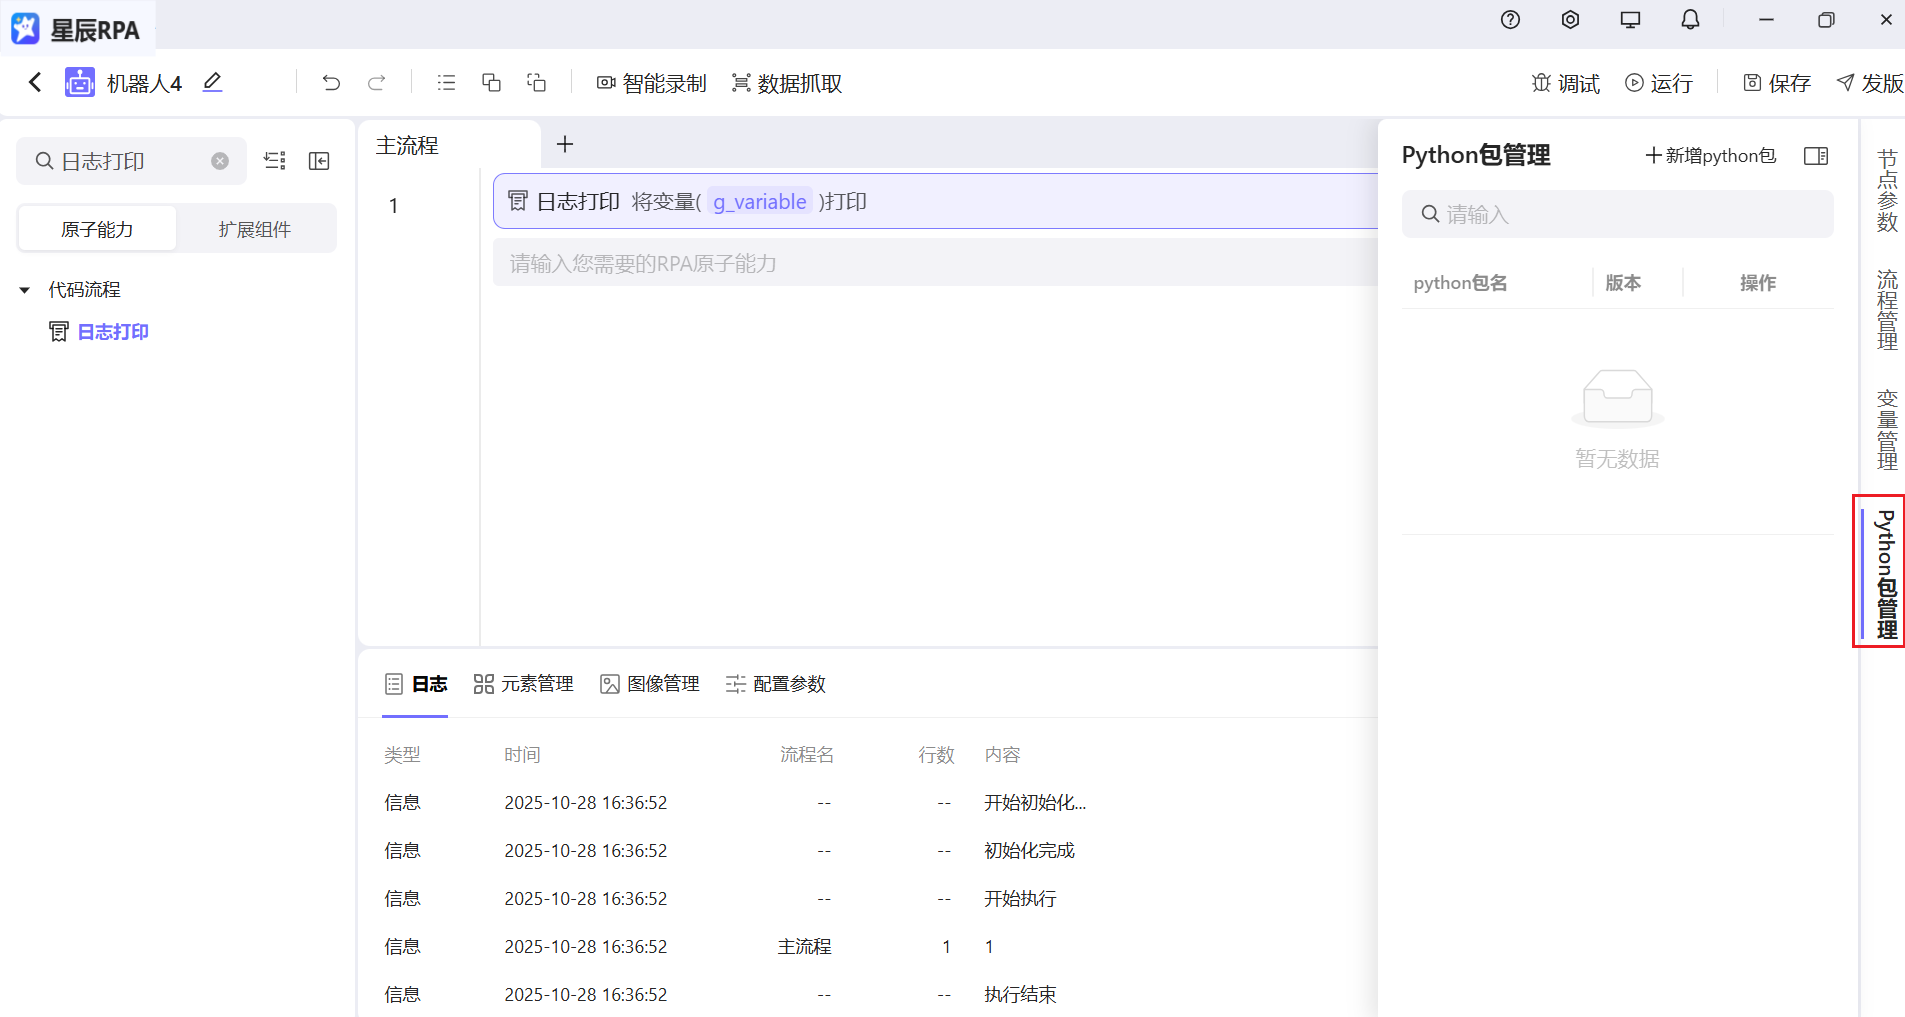The height and width of the screenshot is (1017, 1905).
Task: Open the 调试 debug tool
Action: click(x=1565, y=83)
